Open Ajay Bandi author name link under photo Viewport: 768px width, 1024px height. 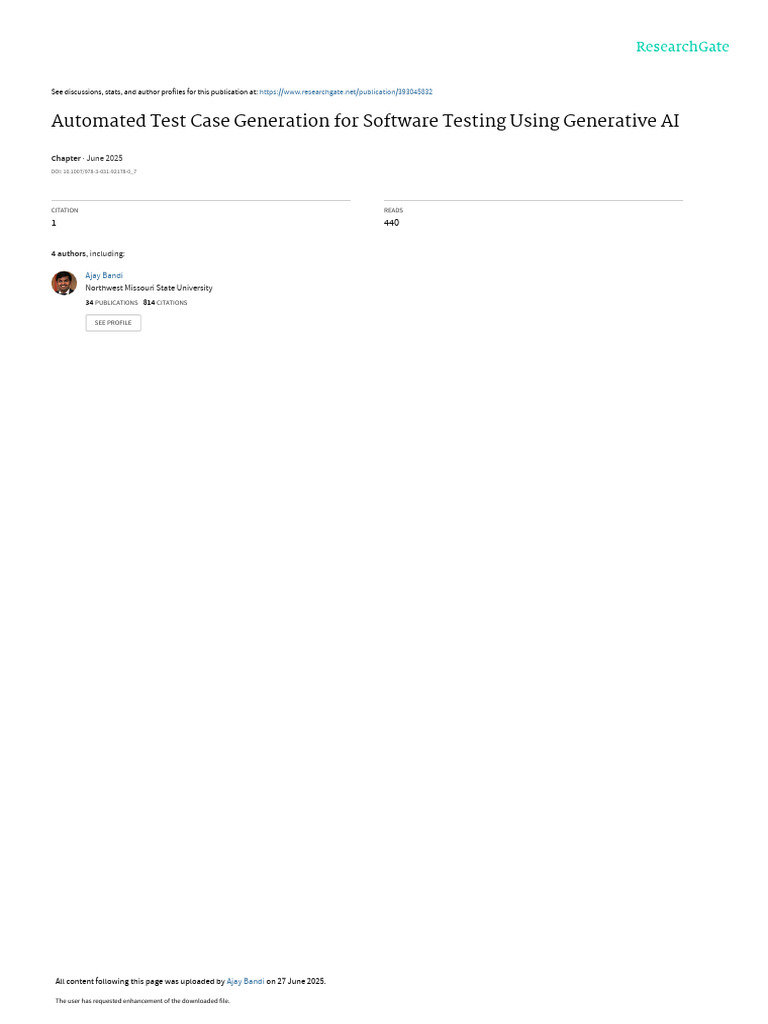tap(104, 276)
